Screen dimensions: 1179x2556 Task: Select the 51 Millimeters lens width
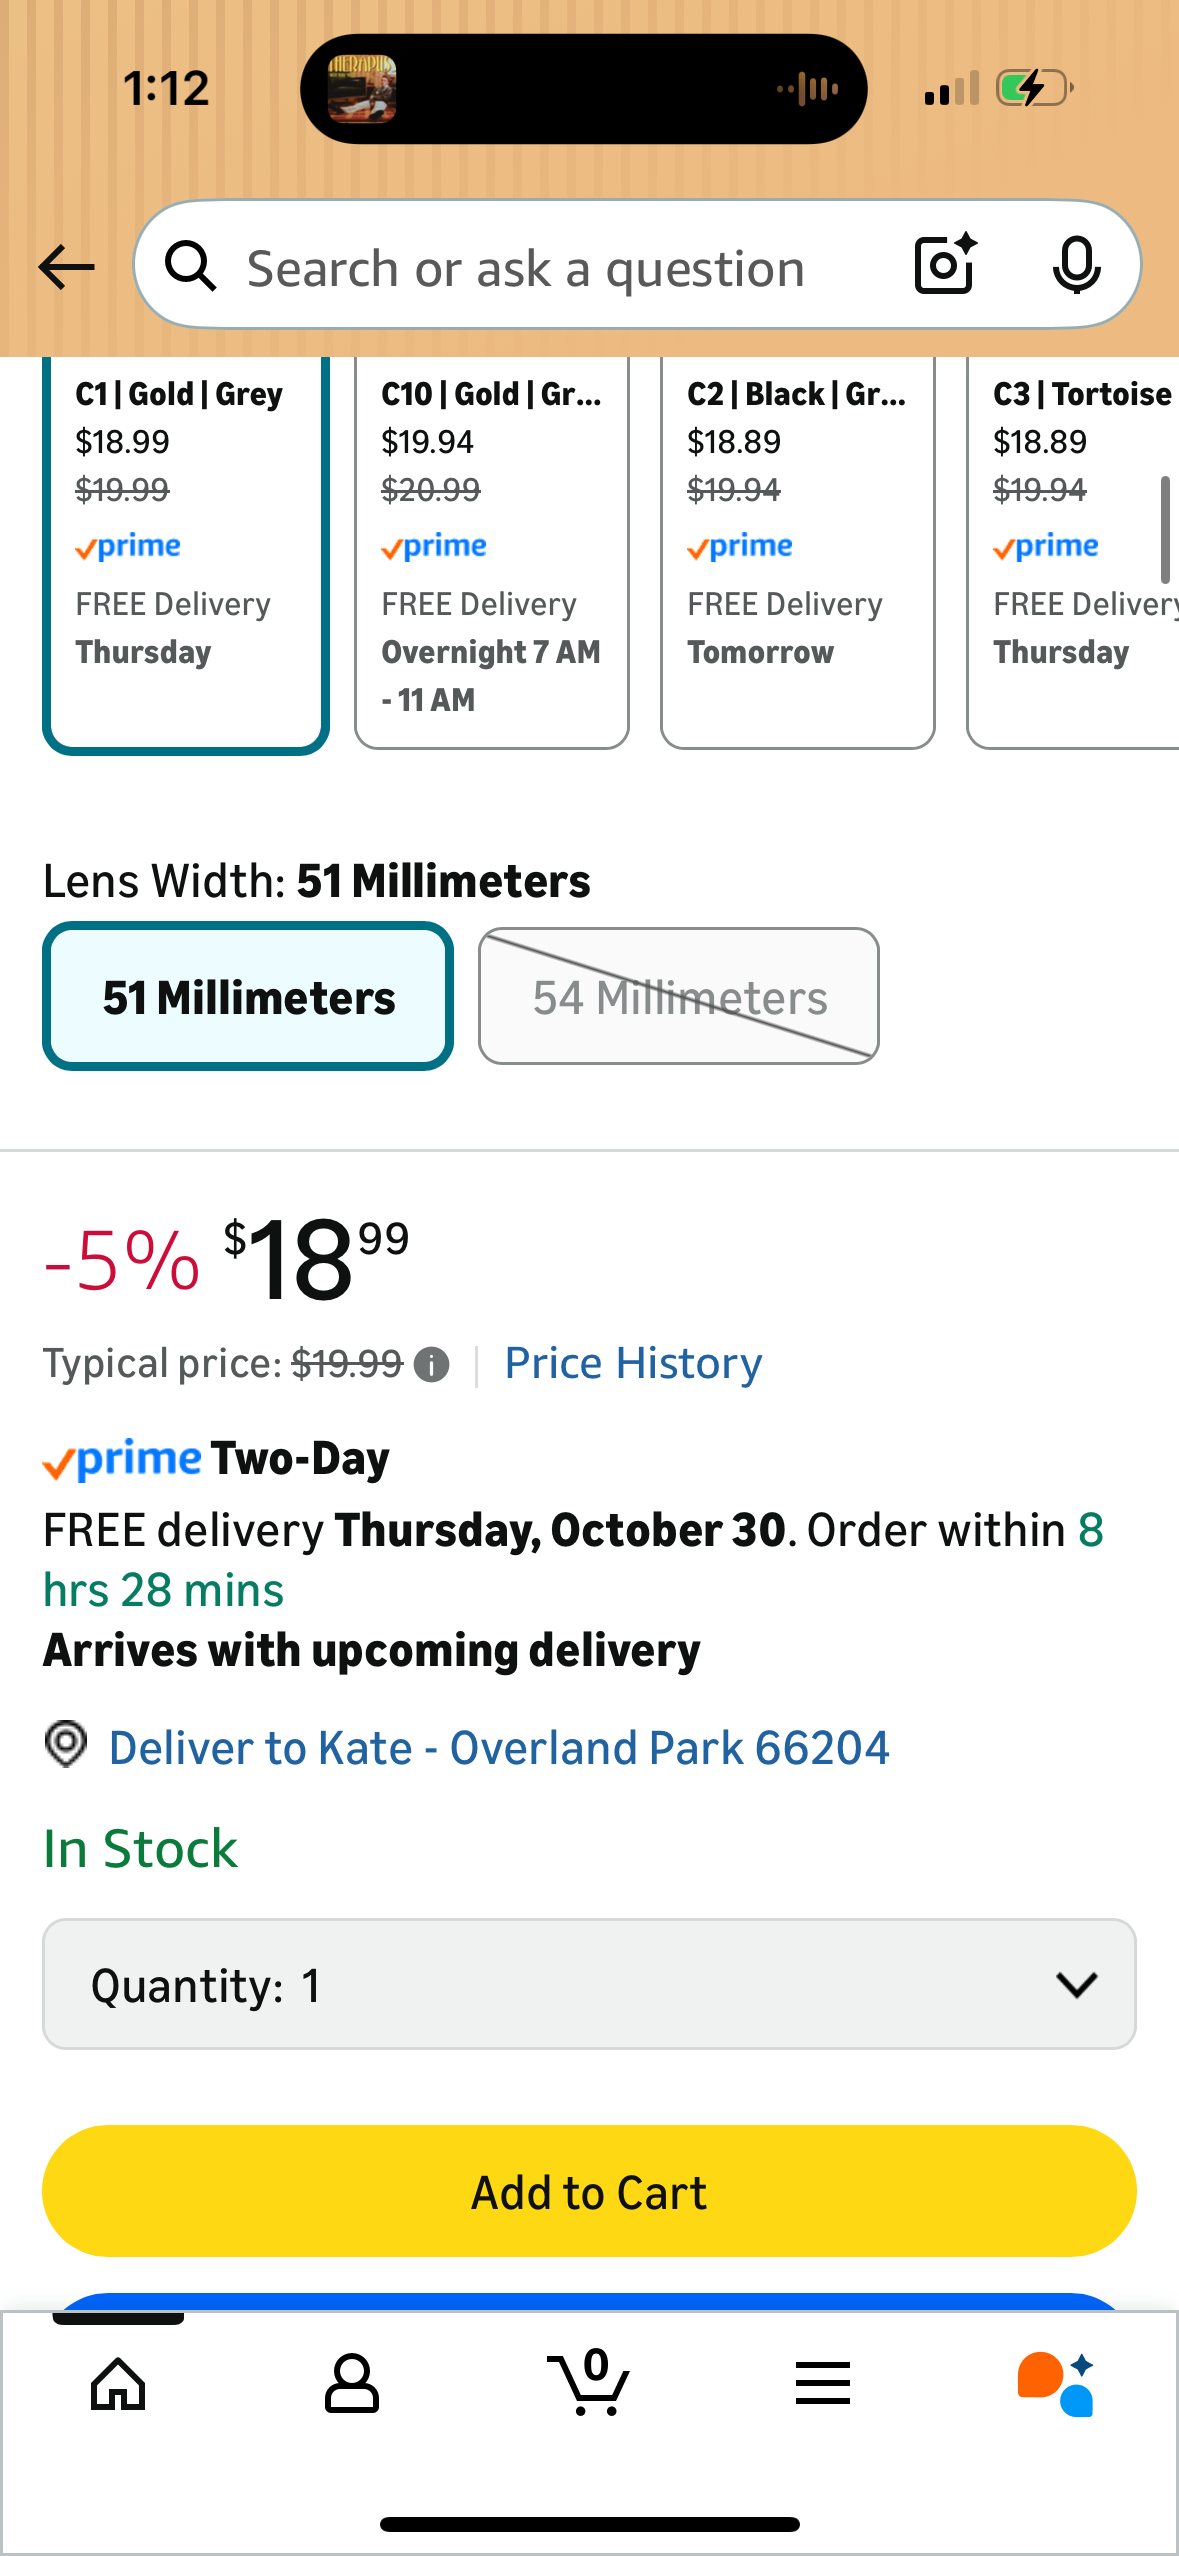[248, 996]
